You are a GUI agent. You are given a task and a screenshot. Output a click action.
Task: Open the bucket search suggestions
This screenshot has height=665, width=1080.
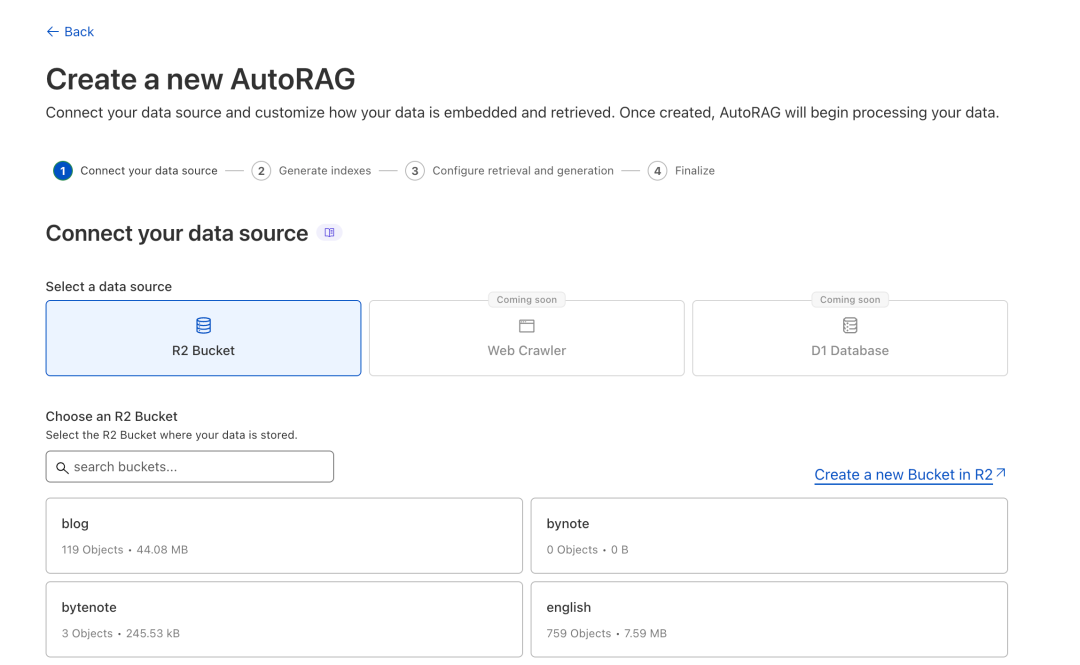click(190, 466)
